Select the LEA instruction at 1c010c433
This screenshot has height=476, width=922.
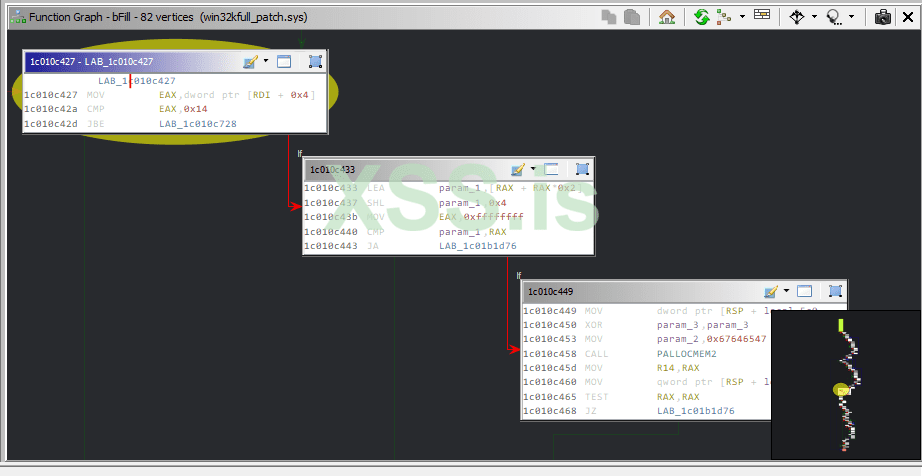click(x=448, y=188)
